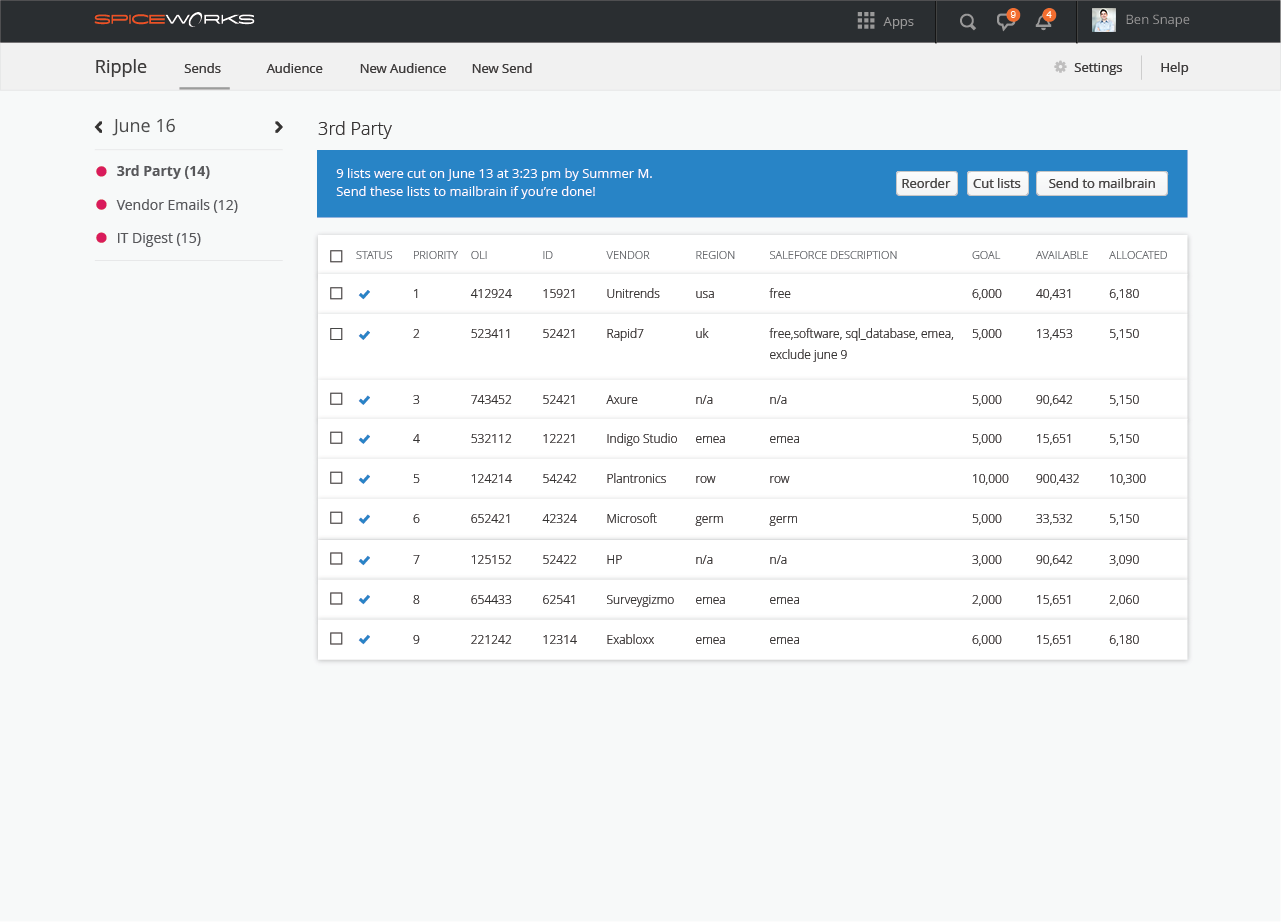
Task: Open the New Audience tab
Action: (403, 68)
